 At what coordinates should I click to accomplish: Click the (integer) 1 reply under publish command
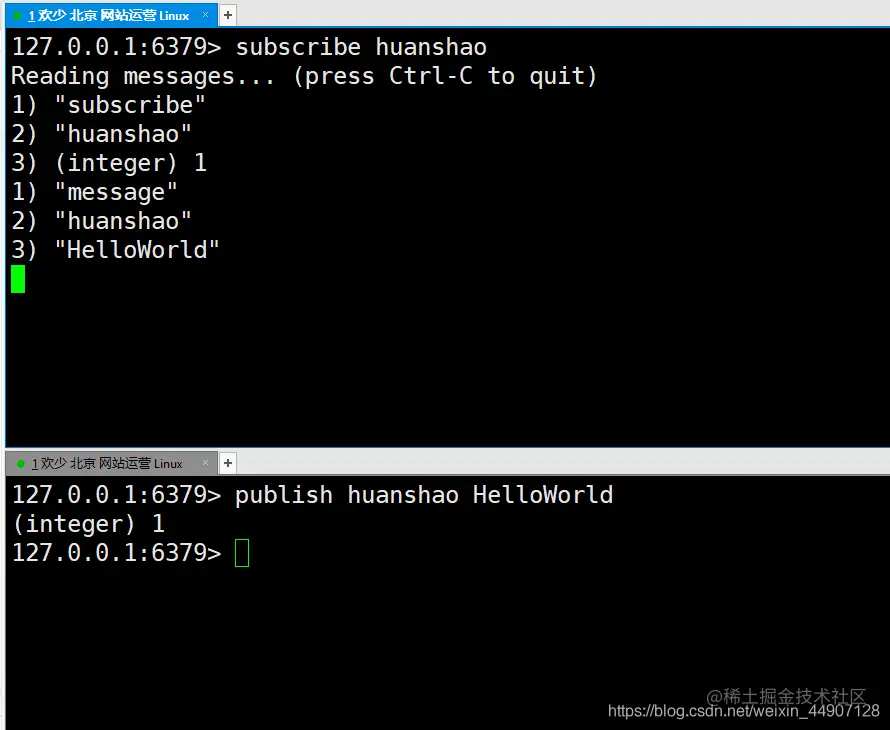click(x=88, y=524)
